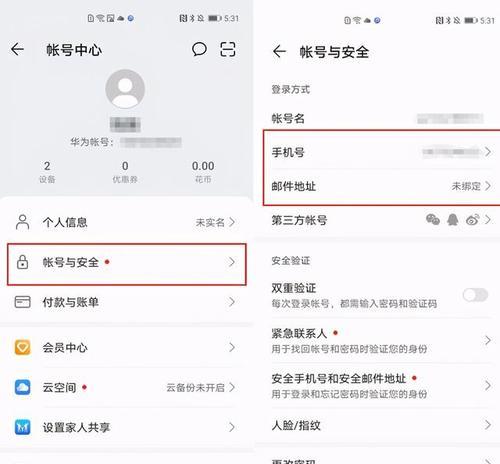Tap the orange 会员中心 diamond icon
Viewport: 500px width, 464px height.
point(23,348)
